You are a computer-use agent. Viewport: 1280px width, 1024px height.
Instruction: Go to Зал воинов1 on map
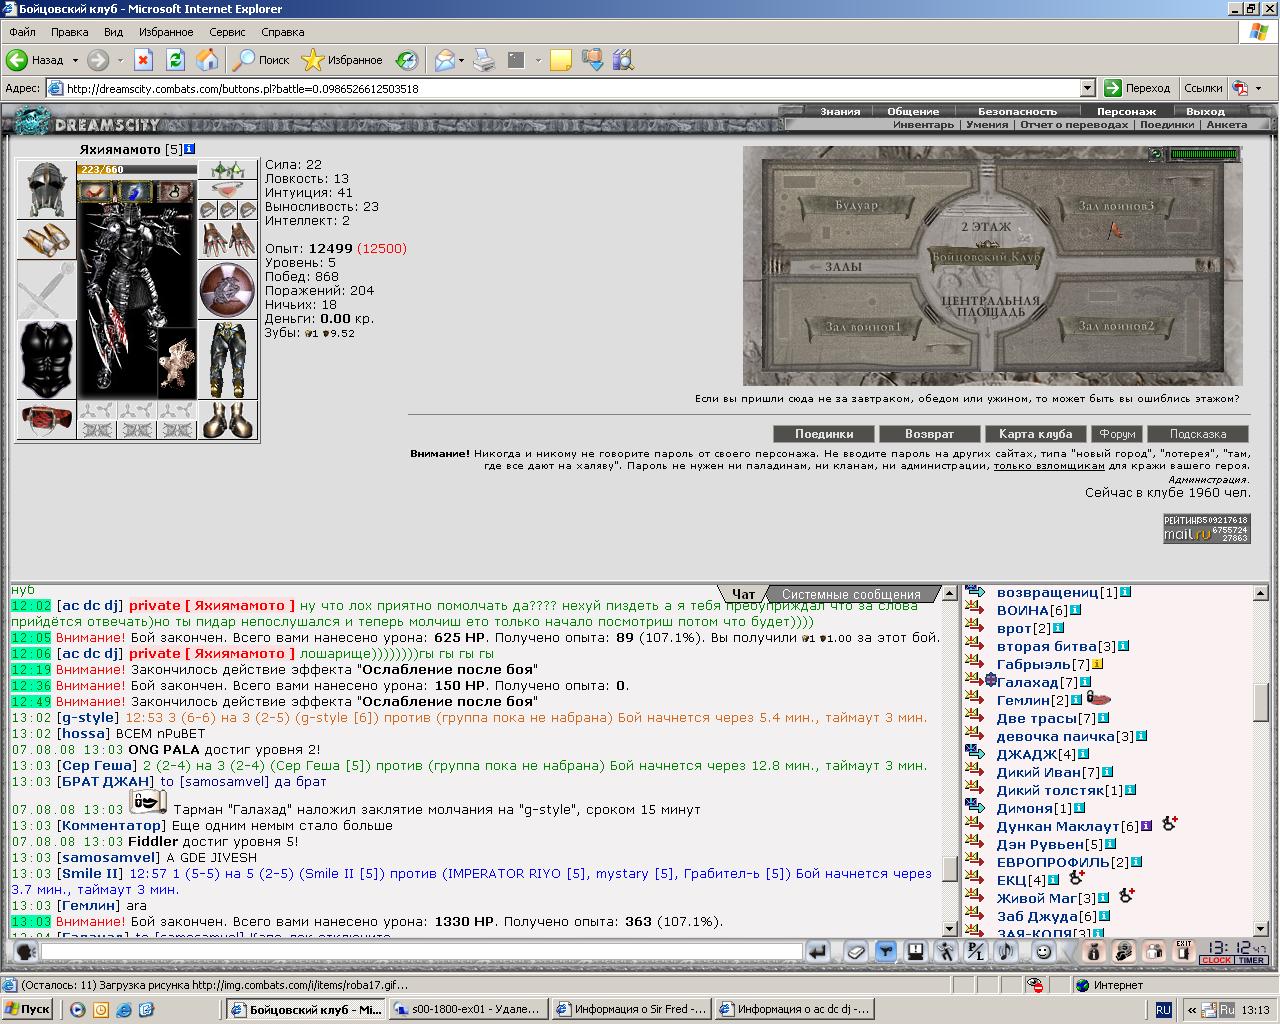click(x=864, y=326)
